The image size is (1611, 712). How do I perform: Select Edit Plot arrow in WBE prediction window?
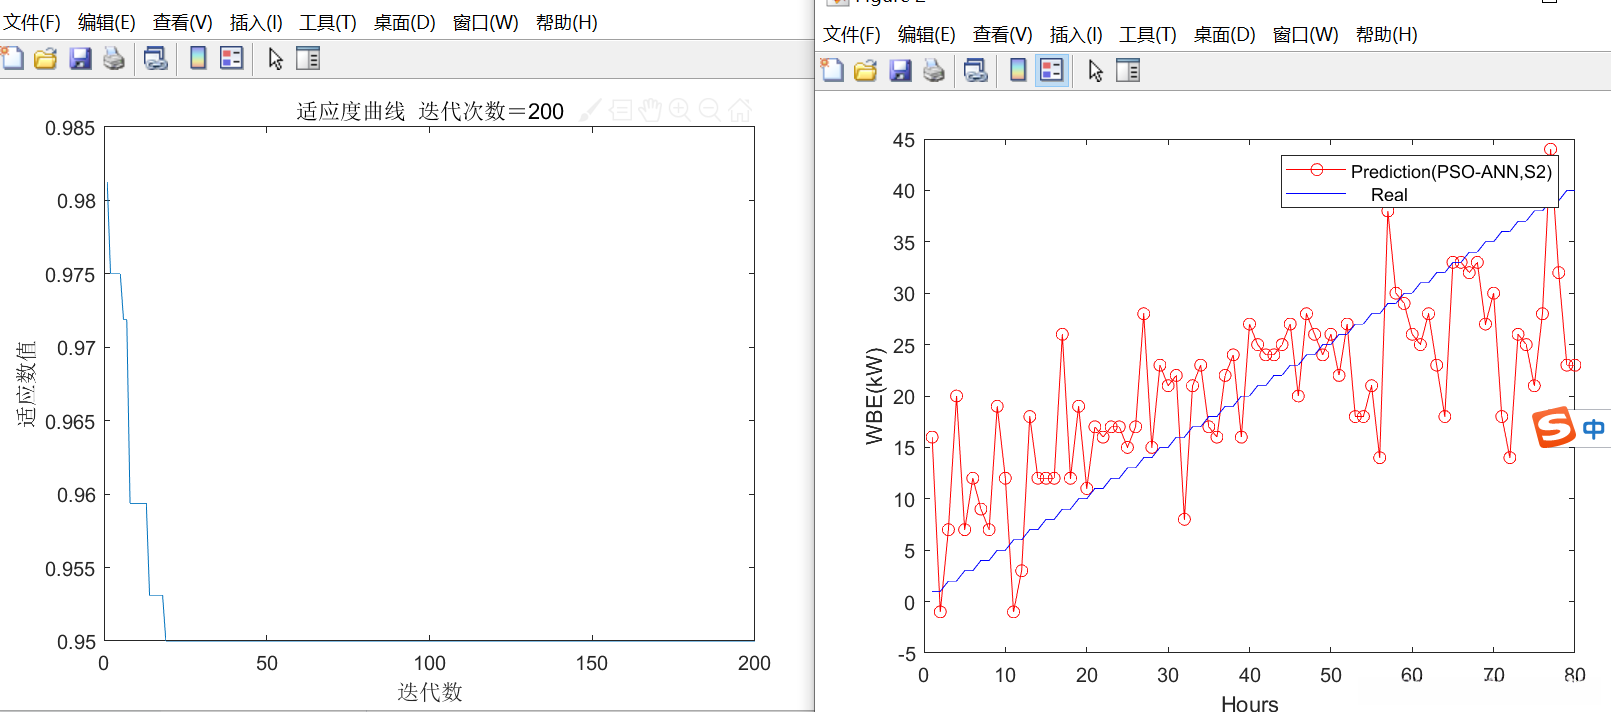click(1096, 71)
